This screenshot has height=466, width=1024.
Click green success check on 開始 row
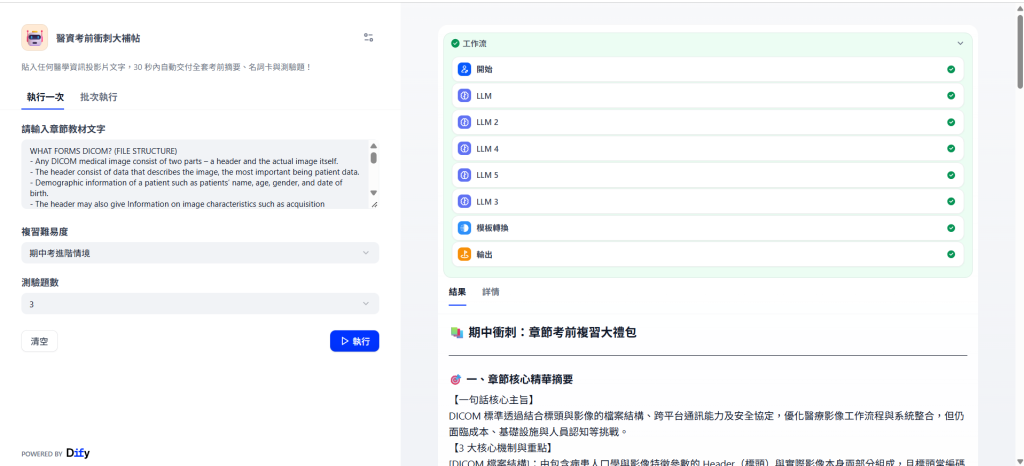tap(951, 69)
